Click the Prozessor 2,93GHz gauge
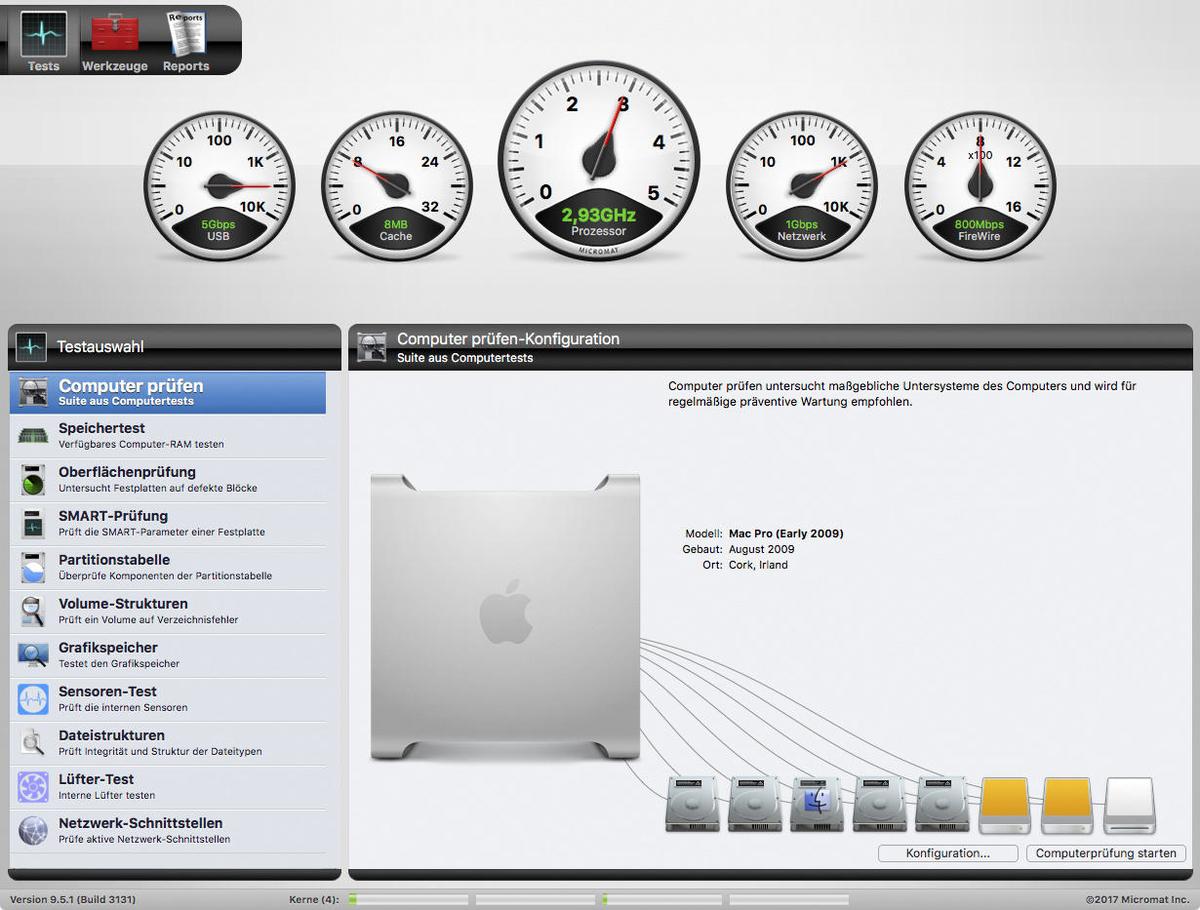The height and width of the screenshot is (910, 1200). 598,160
